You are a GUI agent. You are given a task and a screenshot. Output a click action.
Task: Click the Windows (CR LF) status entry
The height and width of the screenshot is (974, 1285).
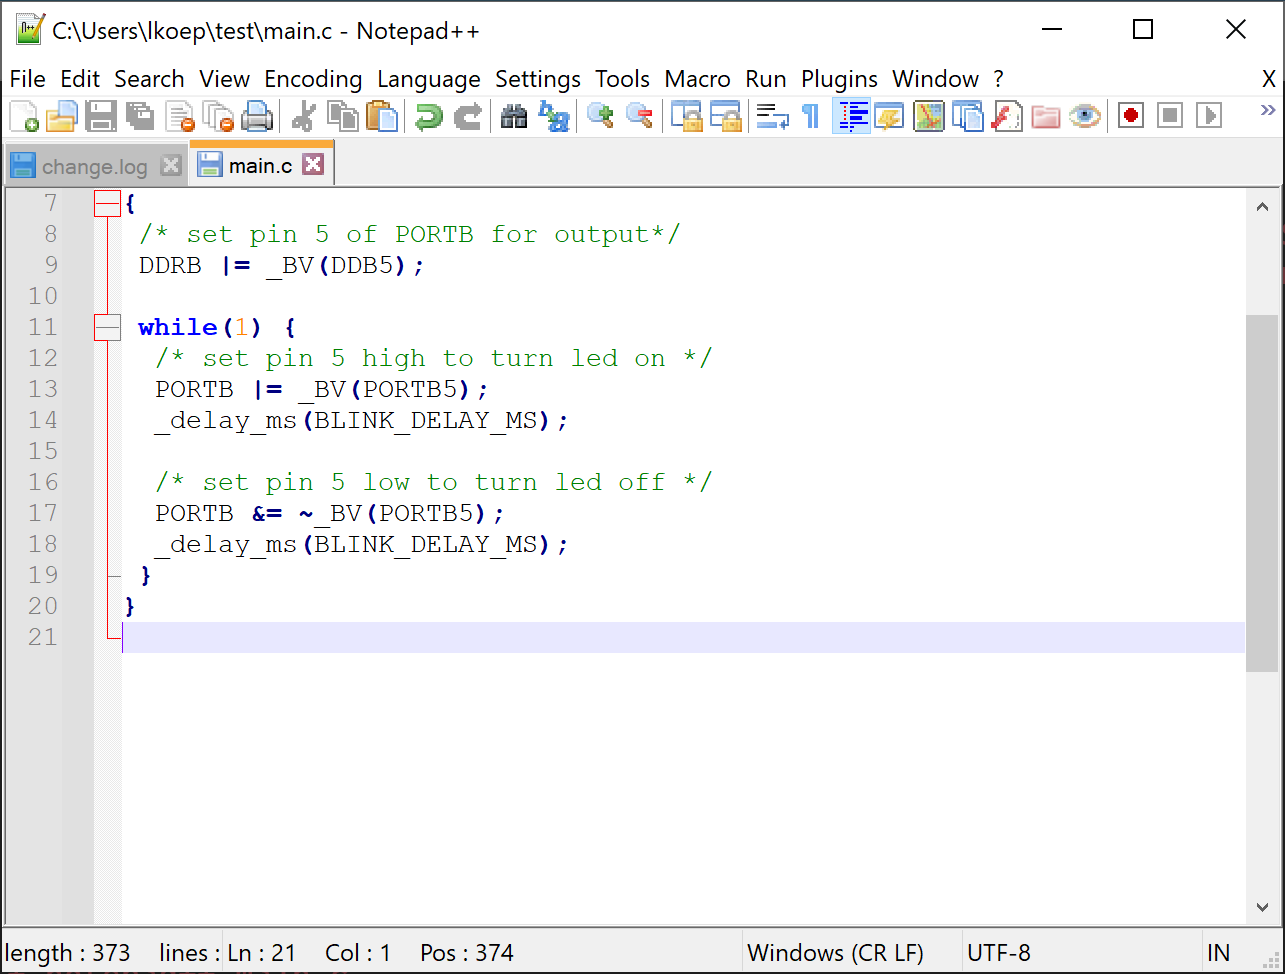tap(835, 953)
